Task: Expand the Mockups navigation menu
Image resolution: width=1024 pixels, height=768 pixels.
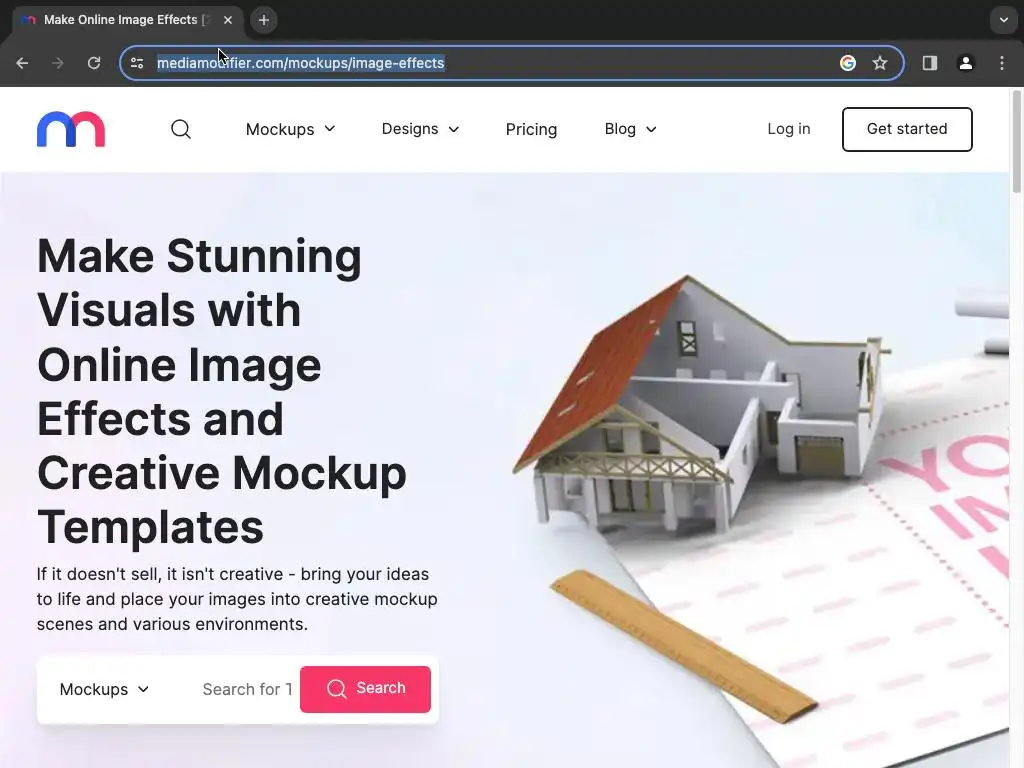Action: (291, 129)
